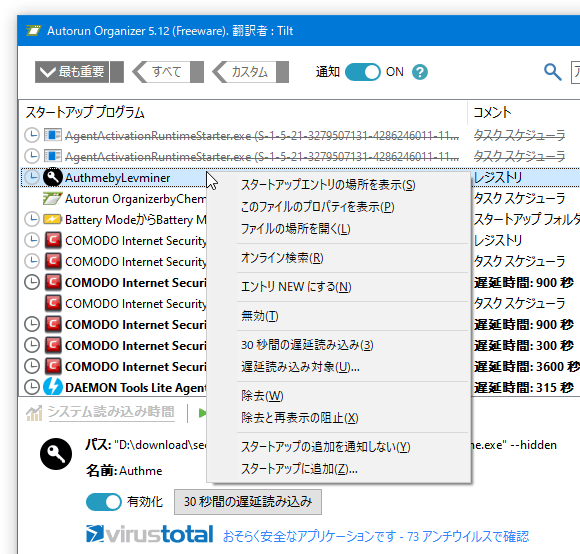The image size is (580, 554).
Task: Click the 名前: Authme text
Action: pos(124,471)
